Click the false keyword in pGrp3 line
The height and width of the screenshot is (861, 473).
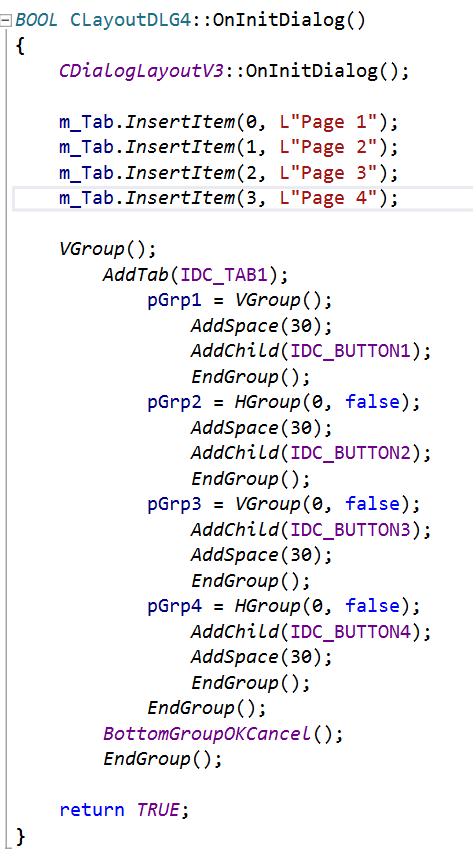(372, 504)
